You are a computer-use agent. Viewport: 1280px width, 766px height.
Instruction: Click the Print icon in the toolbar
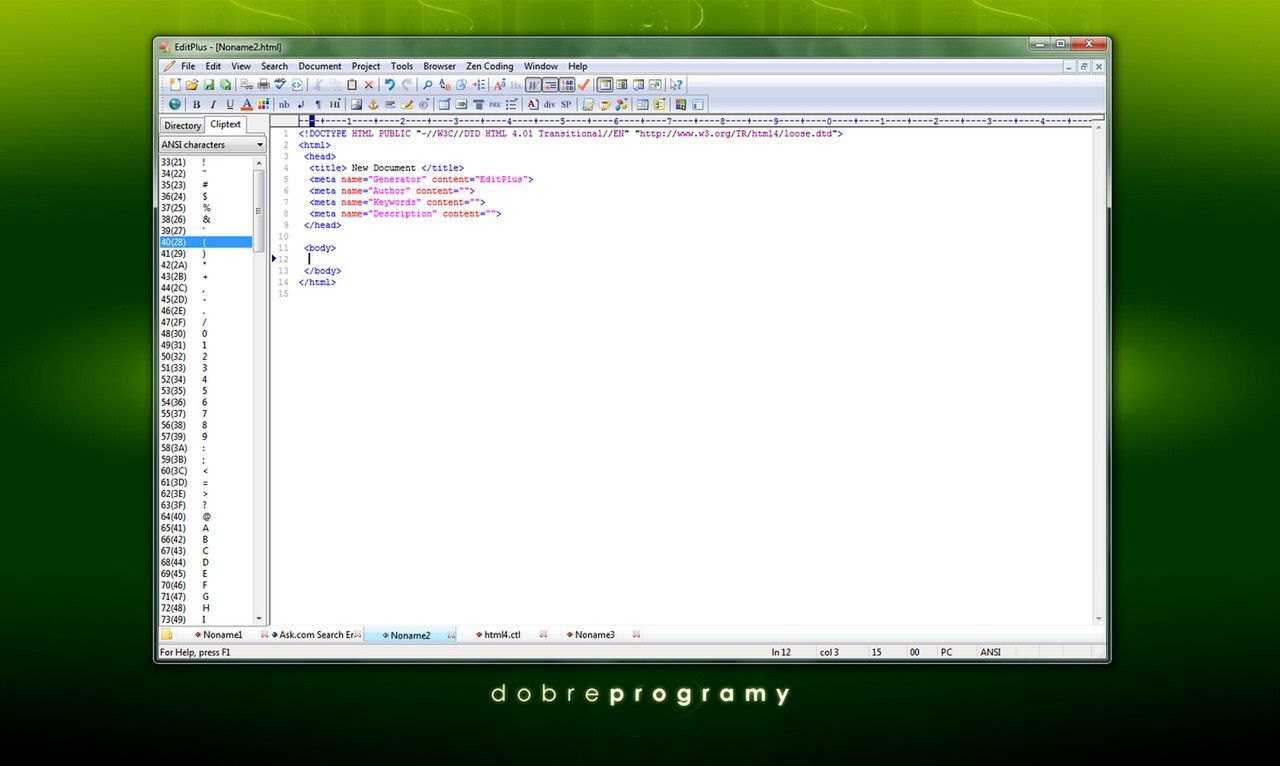click(x=263, y=85)
